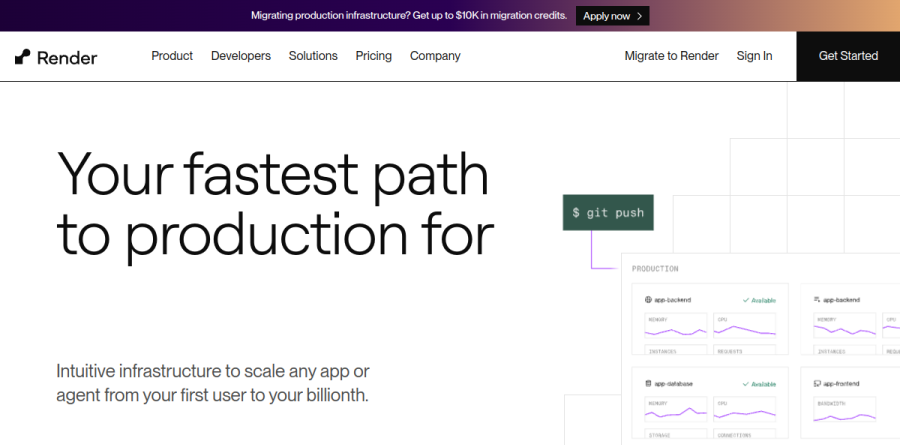900x445 pixels.
Task: Click the 'Your fastest path' headline
Action: pyautogui.click(x=276, y=204)
